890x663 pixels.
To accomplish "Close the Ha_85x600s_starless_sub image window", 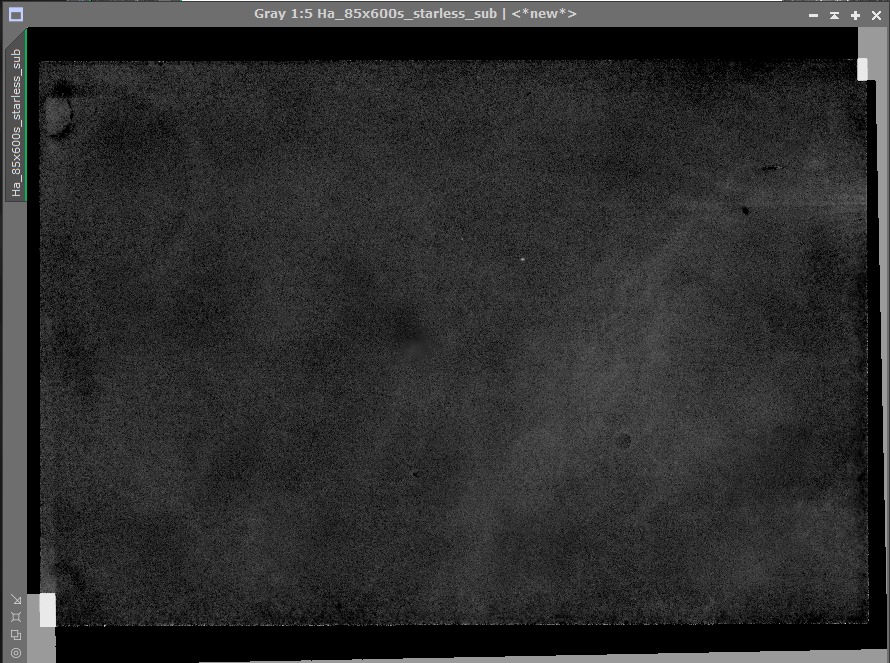I will [876, 15].
